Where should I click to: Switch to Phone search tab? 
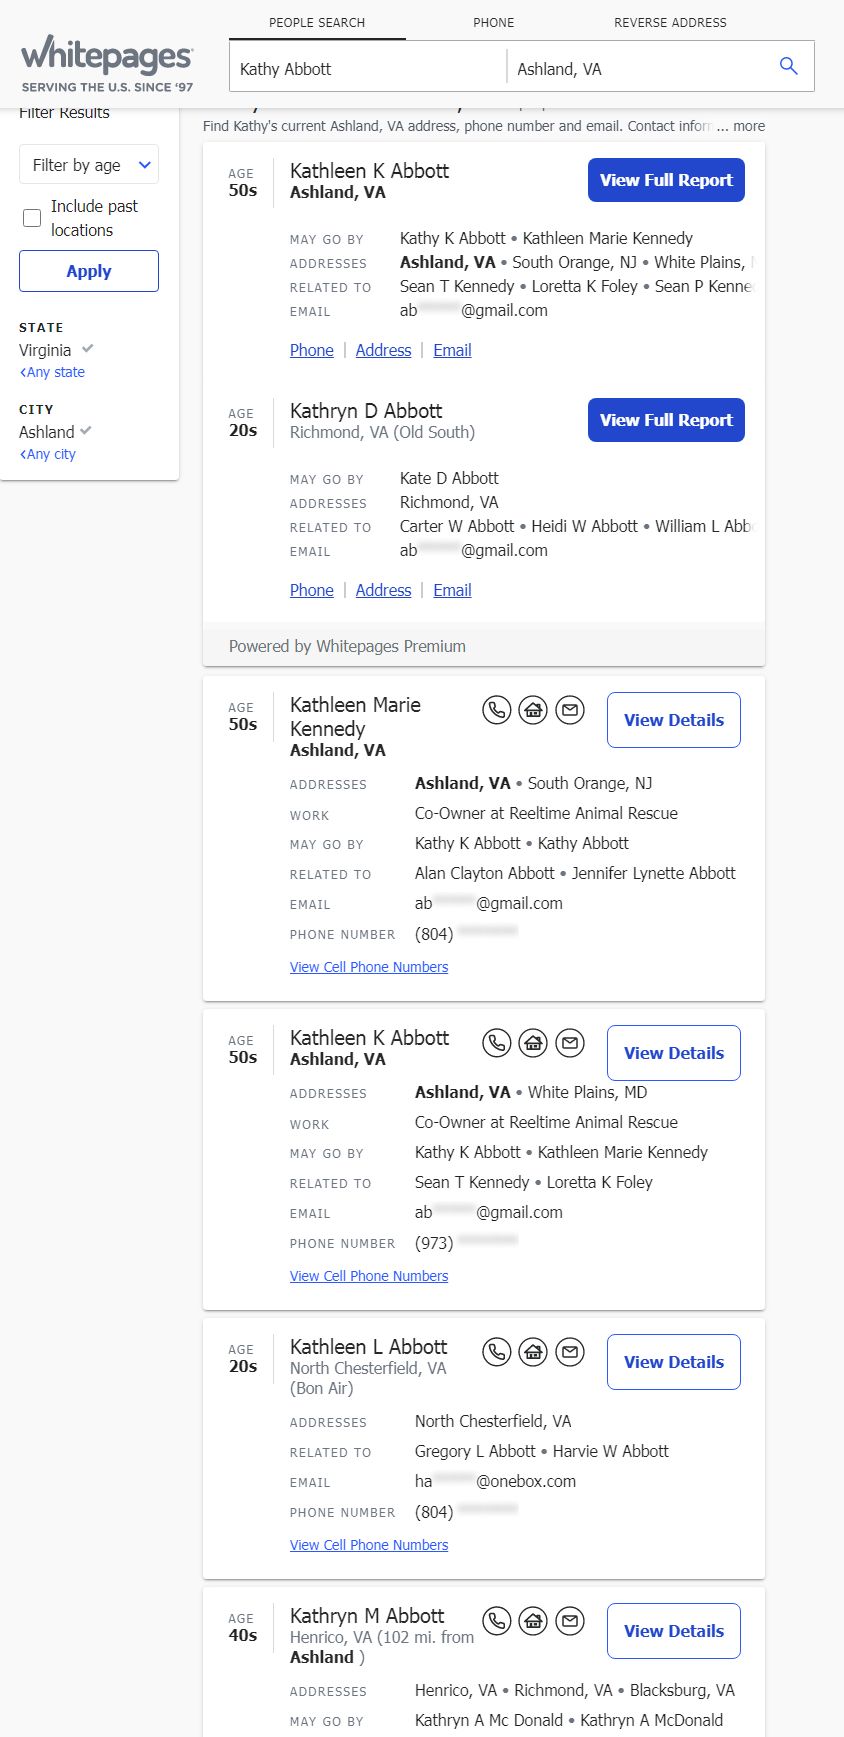(494, 22)
